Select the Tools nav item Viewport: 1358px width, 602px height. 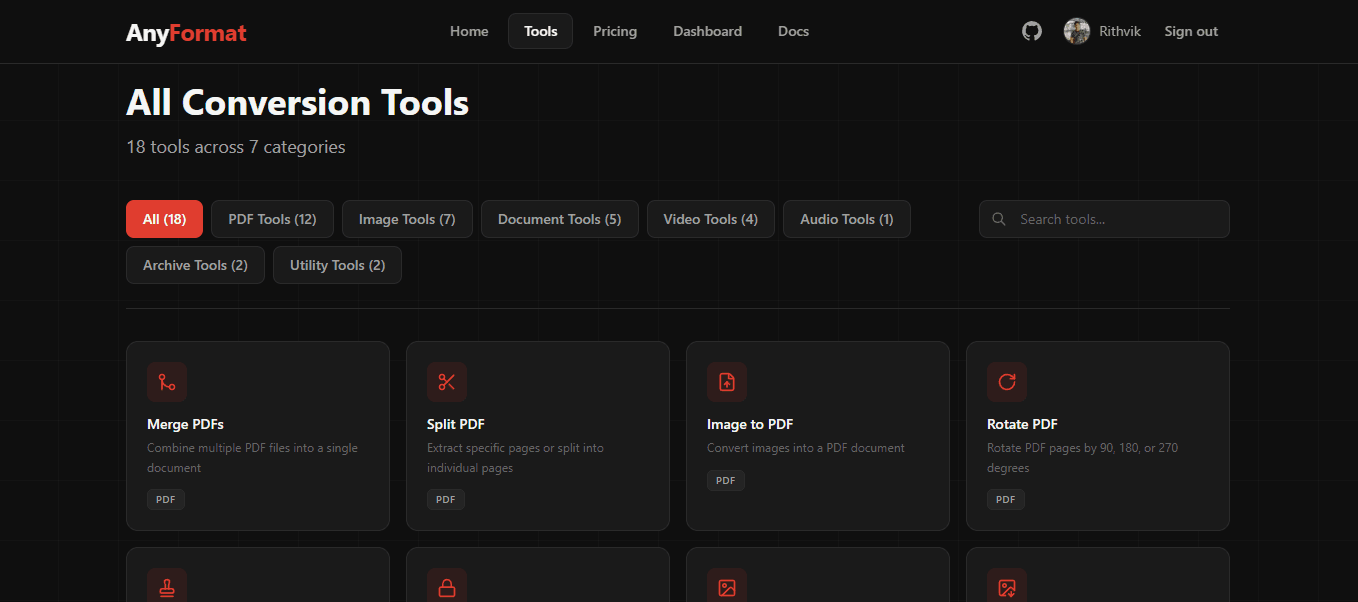(x=540, y=31)
